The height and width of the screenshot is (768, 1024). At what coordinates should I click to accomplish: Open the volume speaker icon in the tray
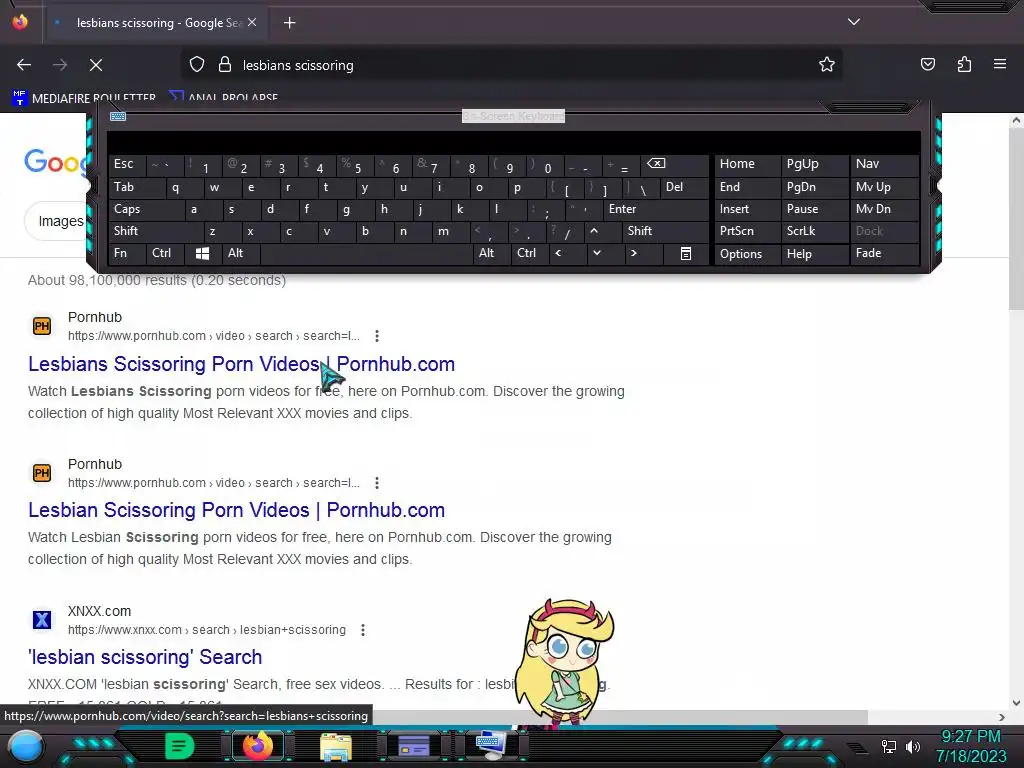click(x=913, y=746)
